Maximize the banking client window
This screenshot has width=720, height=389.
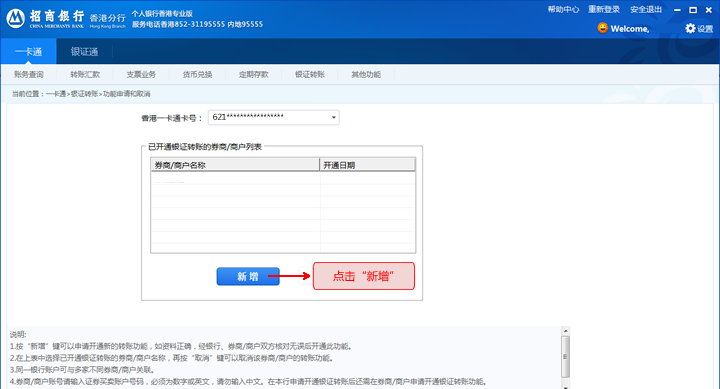[693, 10]
